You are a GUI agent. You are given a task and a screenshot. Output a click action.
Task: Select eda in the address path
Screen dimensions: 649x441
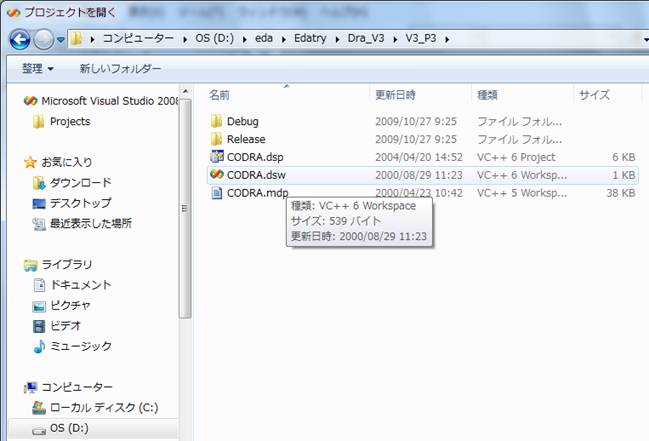point(264,39)
